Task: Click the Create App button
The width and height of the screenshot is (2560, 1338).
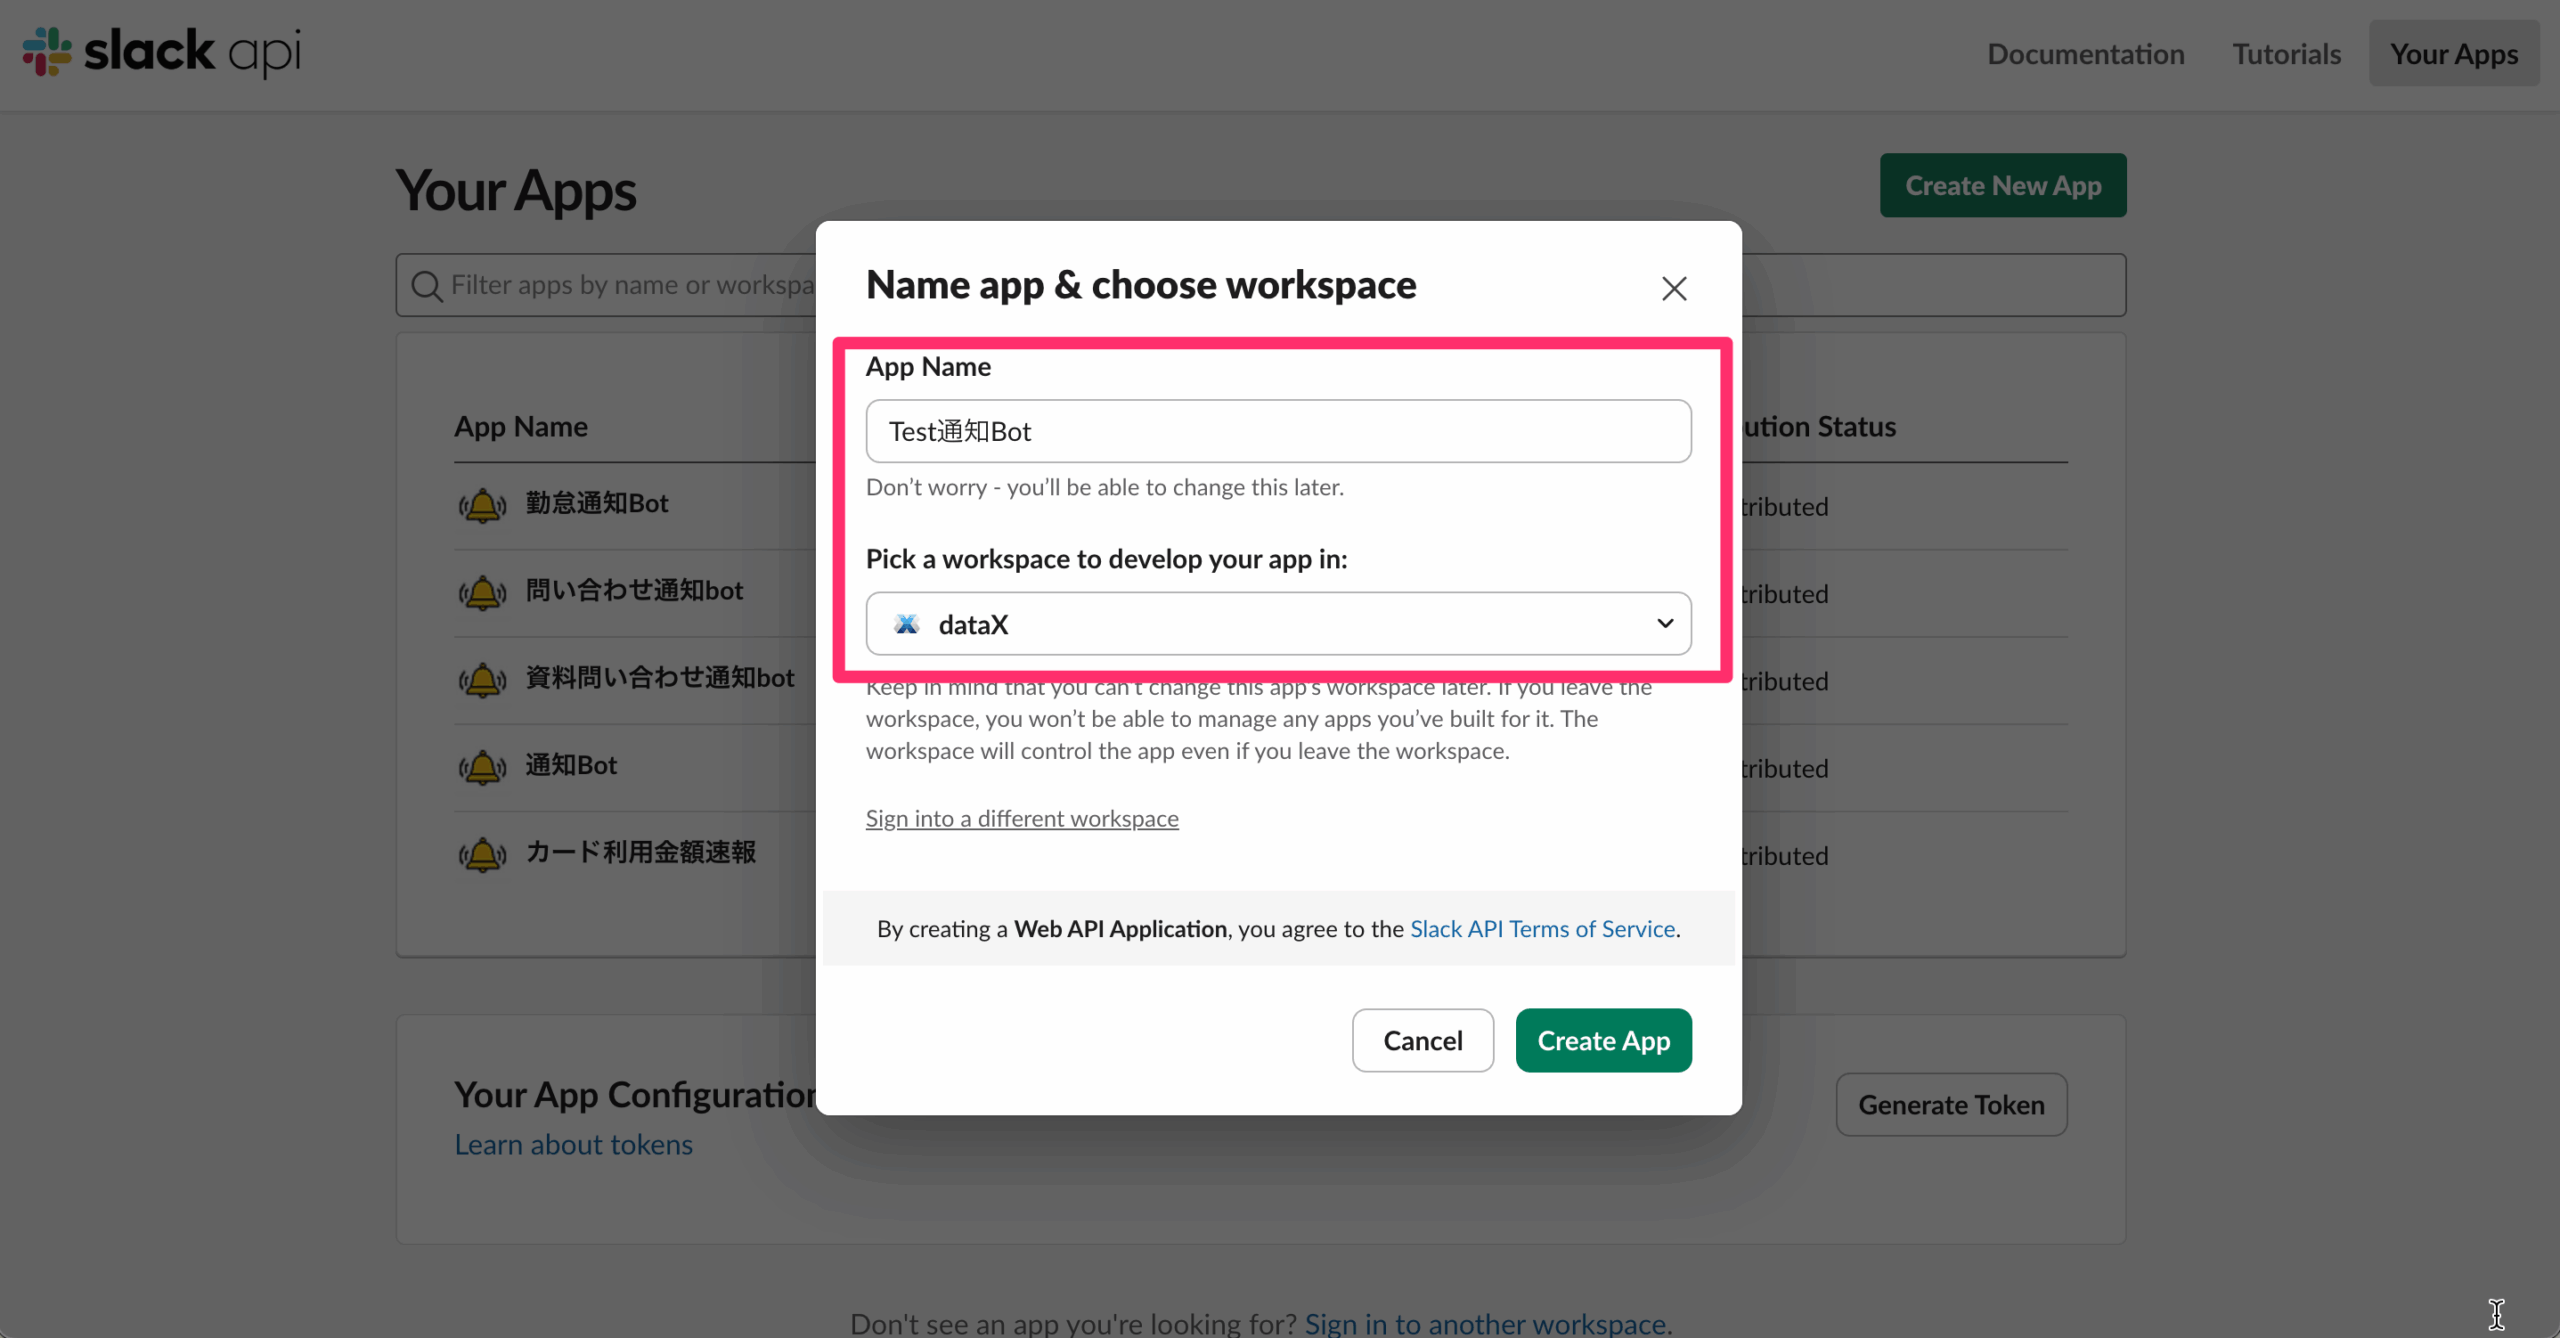Action: click(1603, 1040)
